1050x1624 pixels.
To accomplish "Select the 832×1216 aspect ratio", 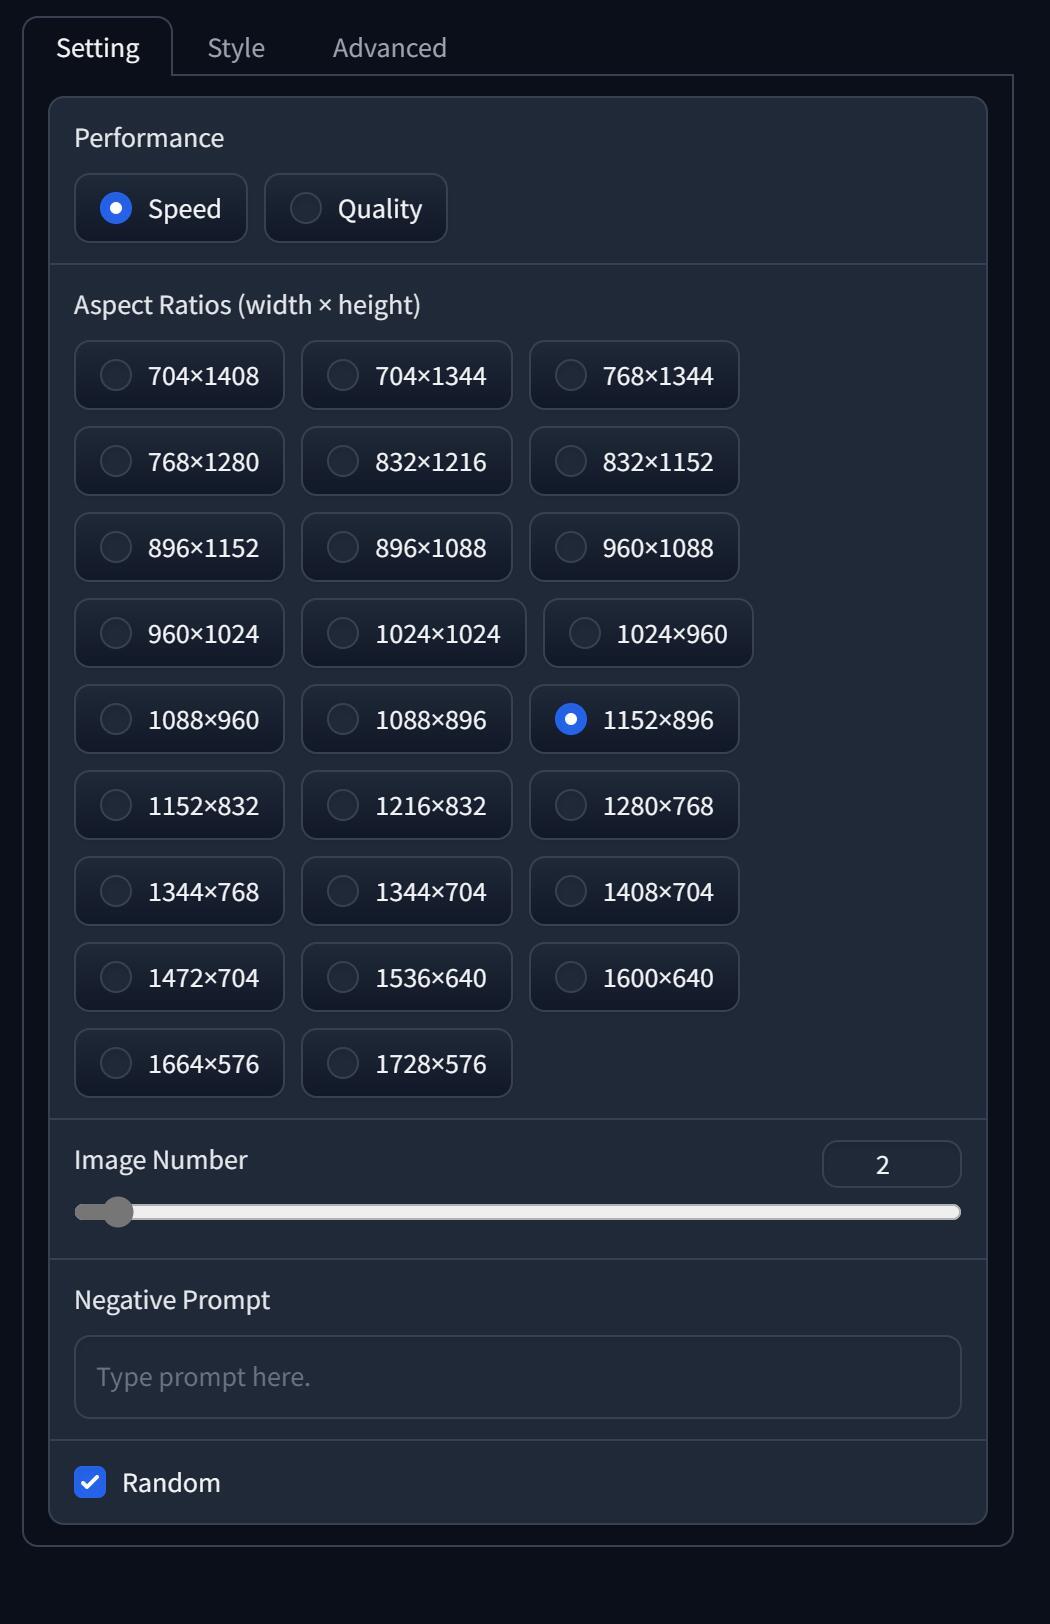I will 407,461.
